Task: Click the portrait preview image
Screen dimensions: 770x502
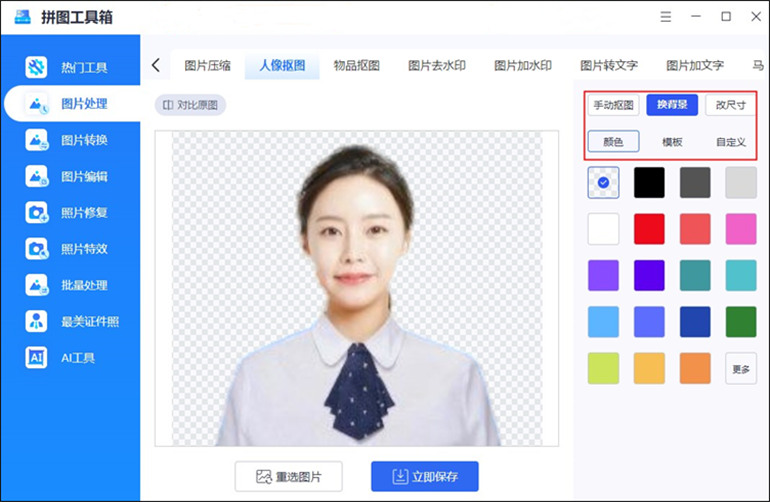Action: [357, 288]
